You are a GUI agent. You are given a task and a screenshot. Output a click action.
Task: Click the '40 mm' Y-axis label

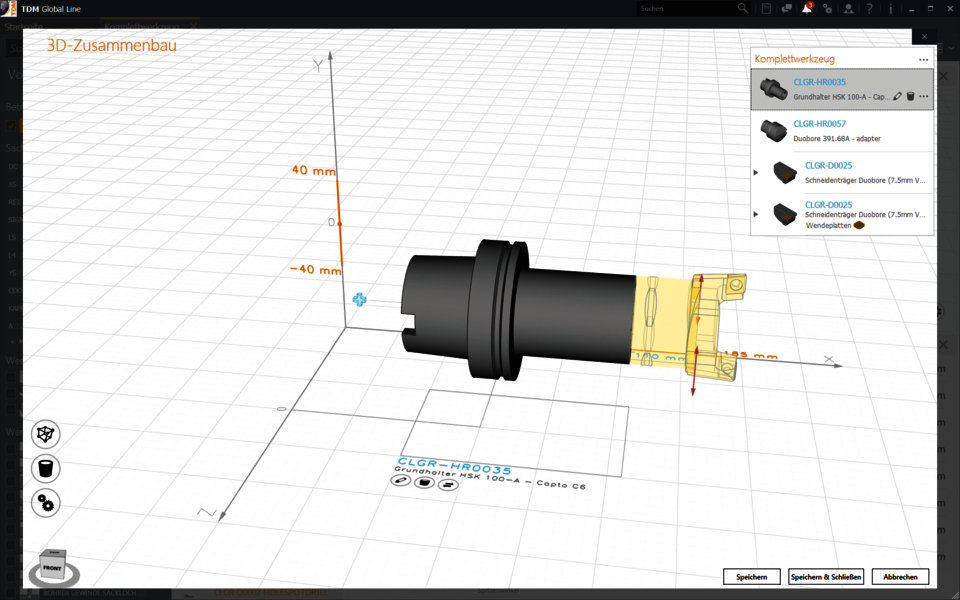pos(313,170)
